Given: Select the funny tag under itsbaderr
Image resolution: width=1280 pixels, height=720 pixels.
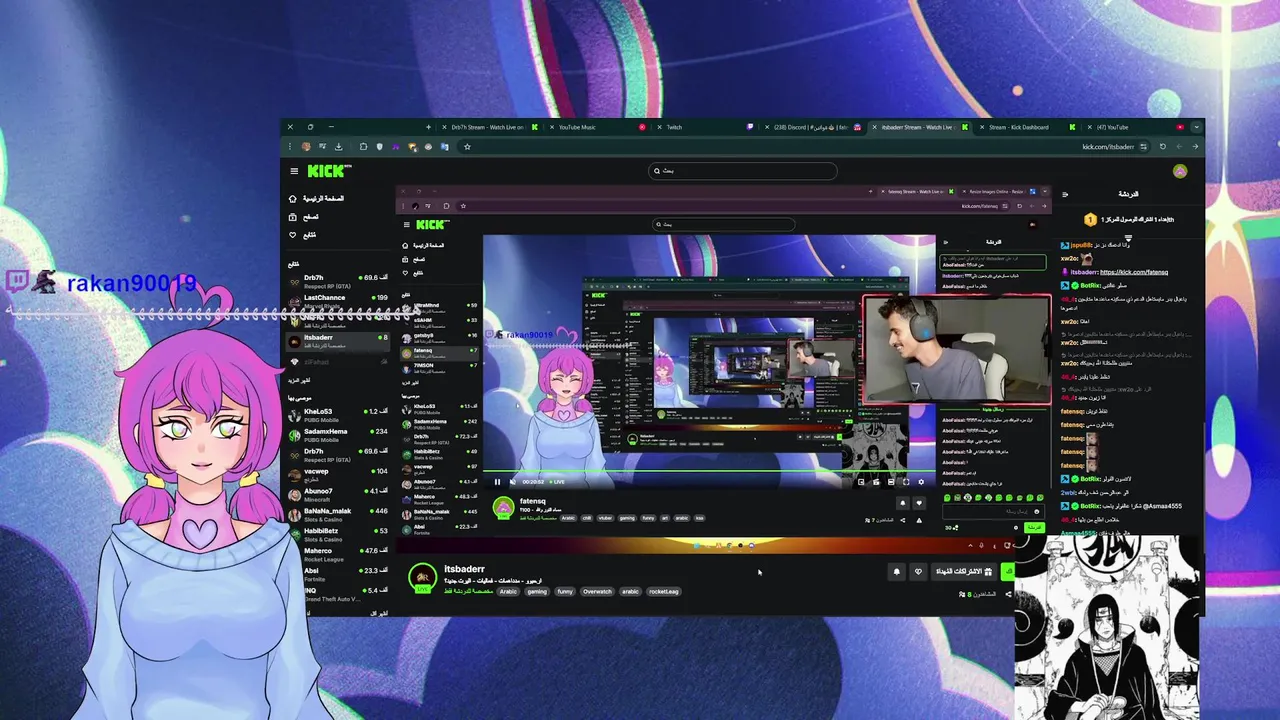Looking at the screenshot, I should tap(565, 591).
